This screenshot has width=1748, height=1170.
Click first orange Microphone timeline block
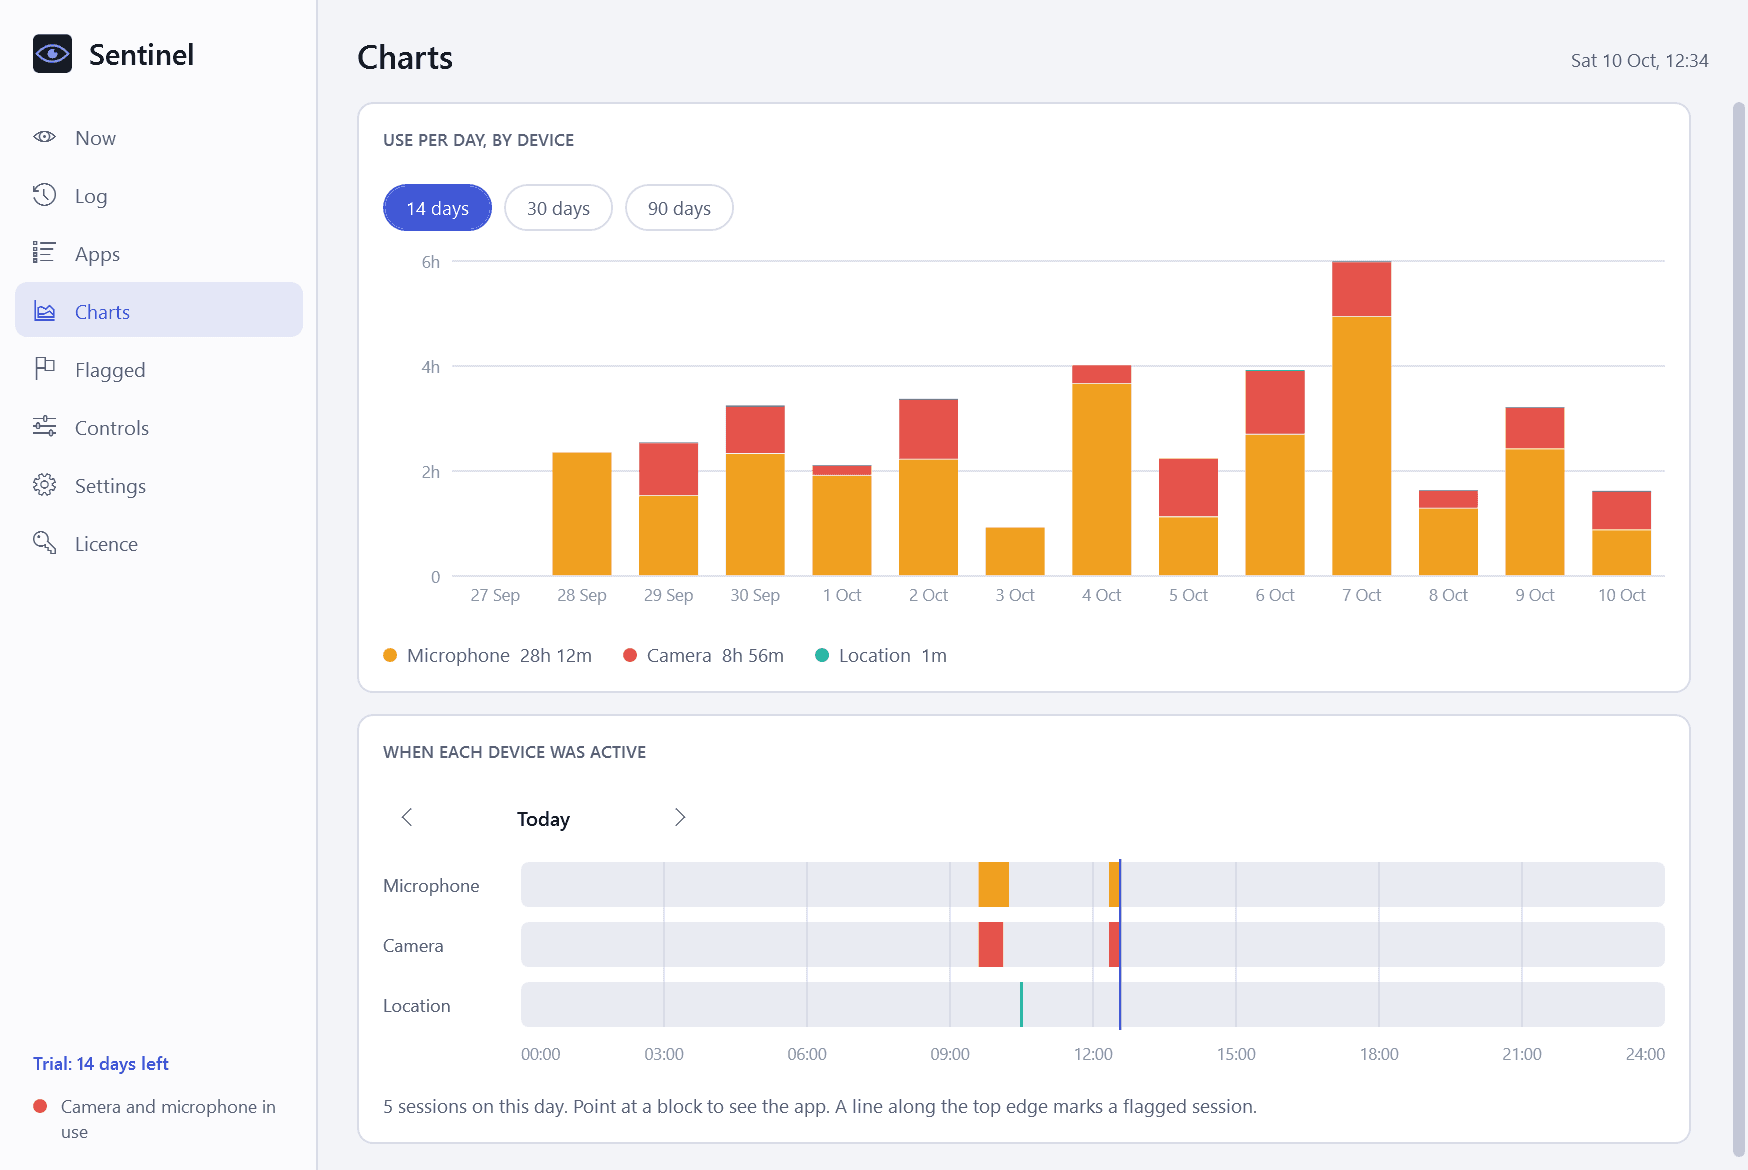click(x=993, y=885)
